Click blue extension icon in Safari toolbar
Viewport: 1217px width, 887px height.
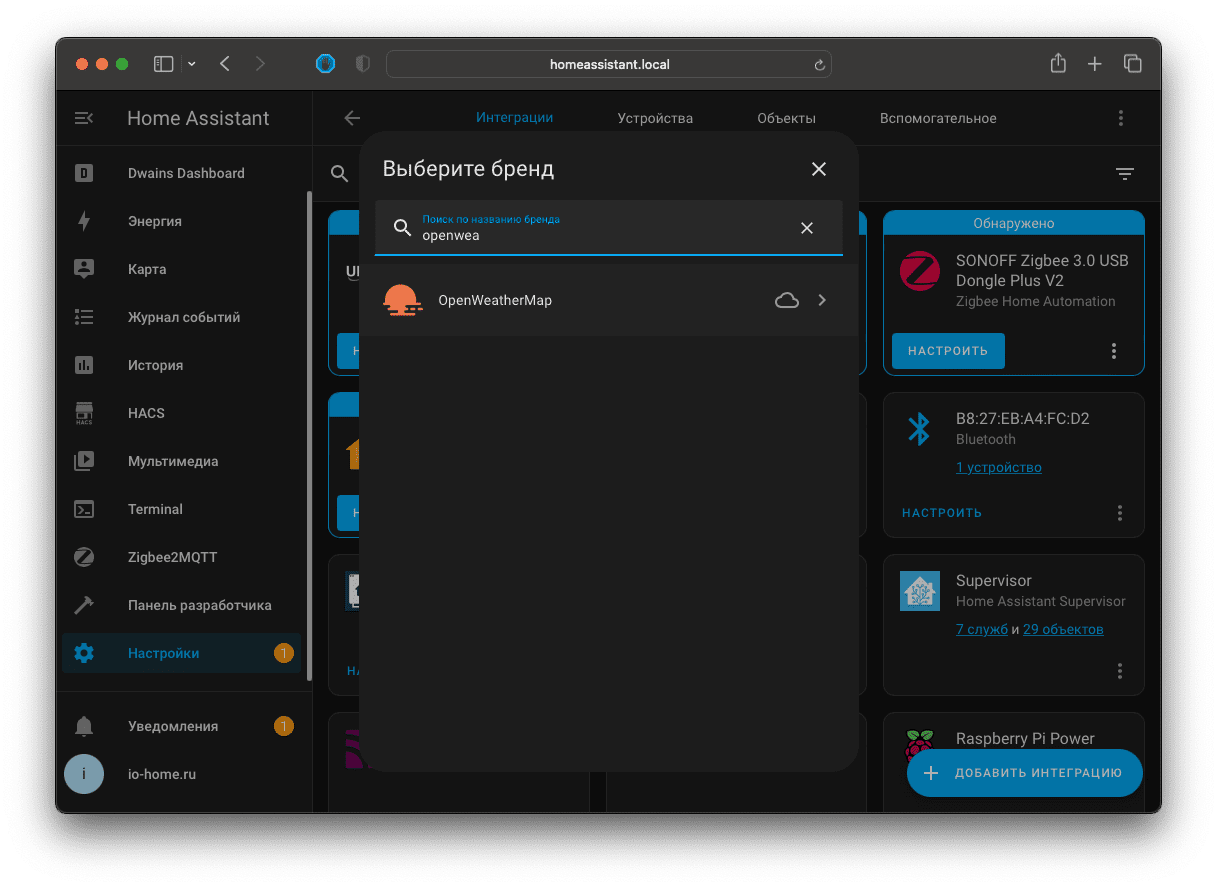click(326, 64)
